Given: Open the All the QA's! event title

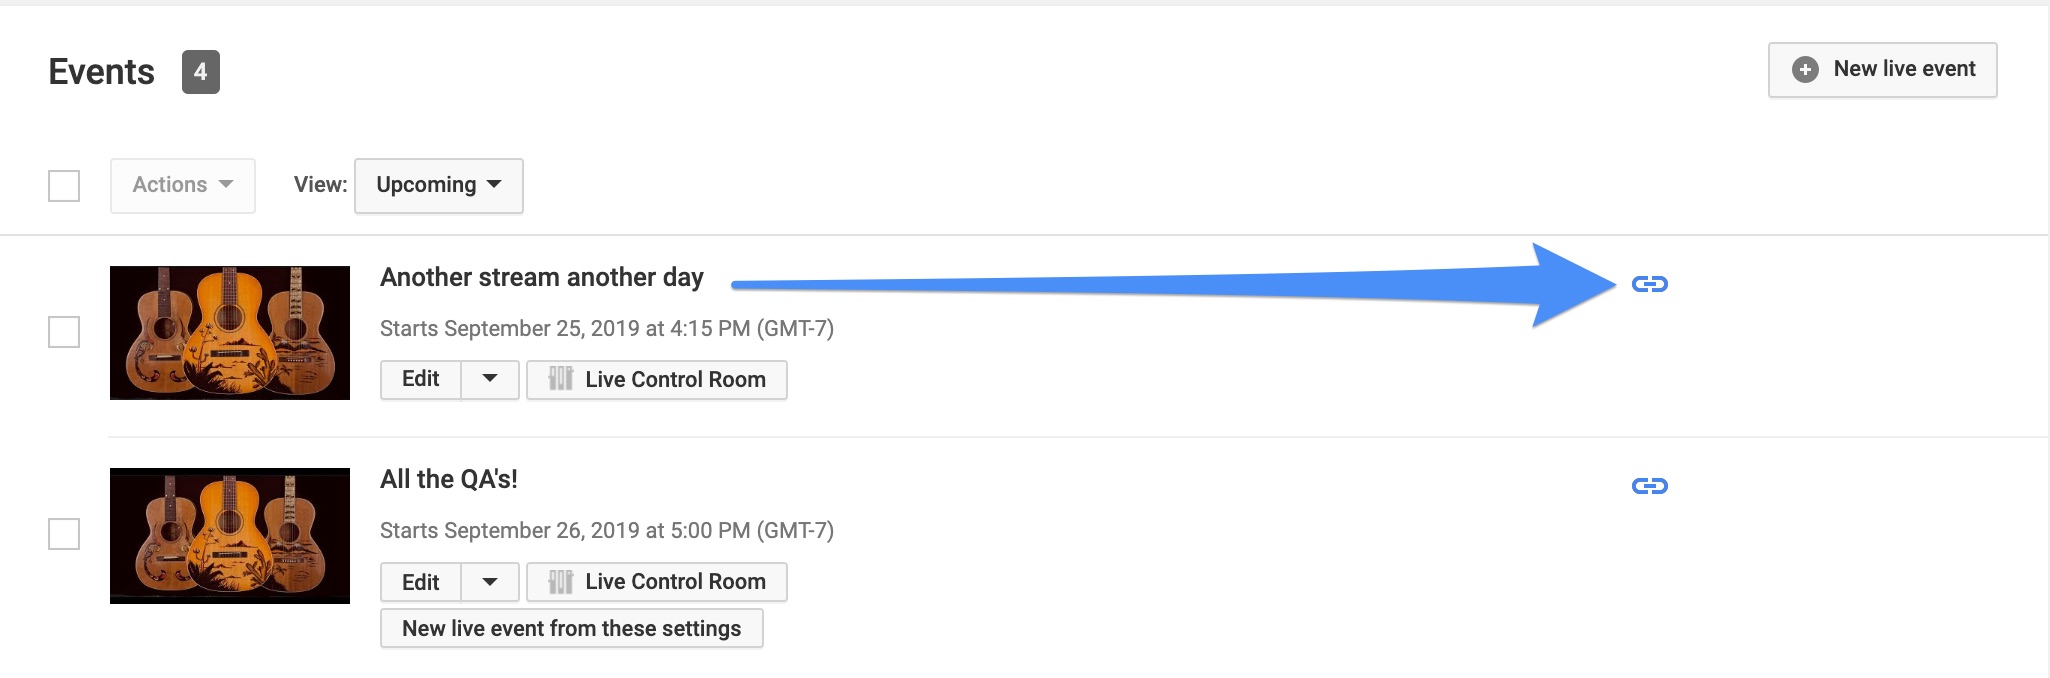Looking at the screenshot, I should [x=449, y=479].
